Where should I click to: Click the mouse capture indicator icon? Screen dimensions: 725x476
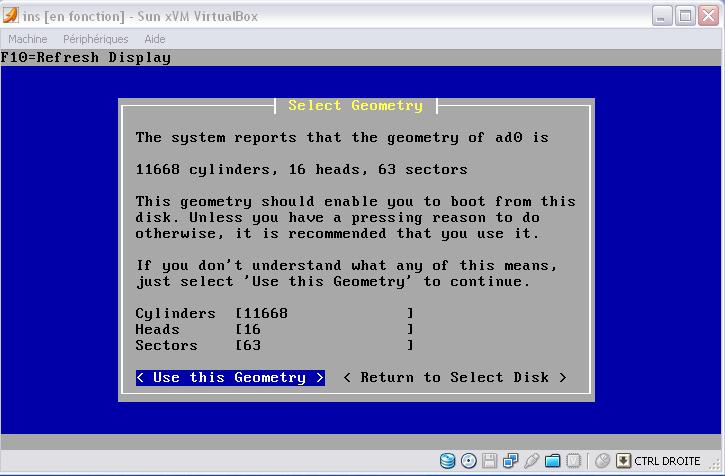tap(602, 461)
